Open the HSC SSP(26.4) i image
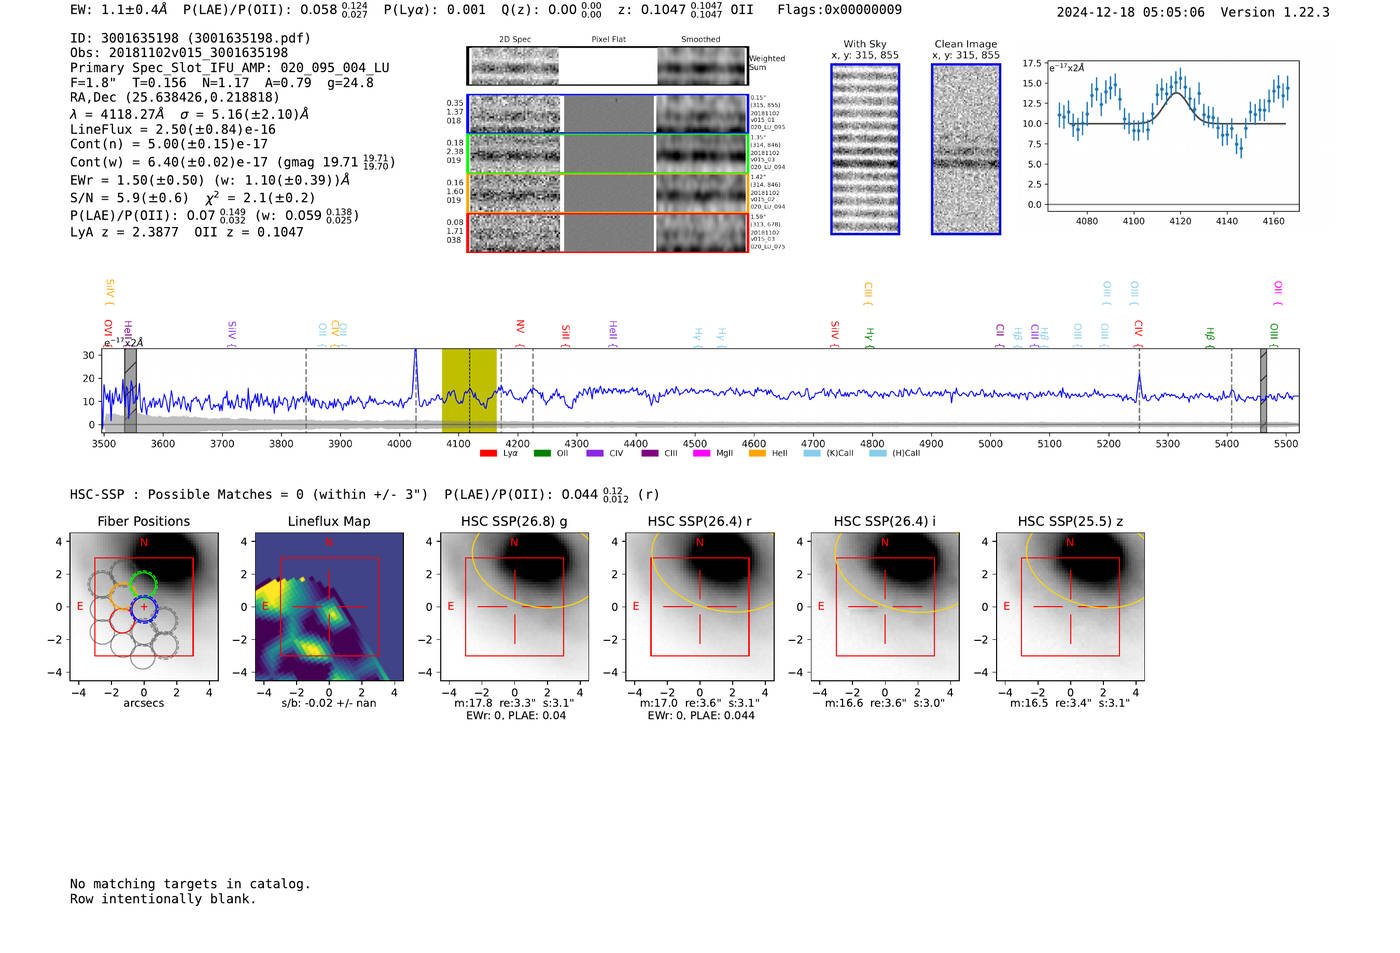 point(885,607)
